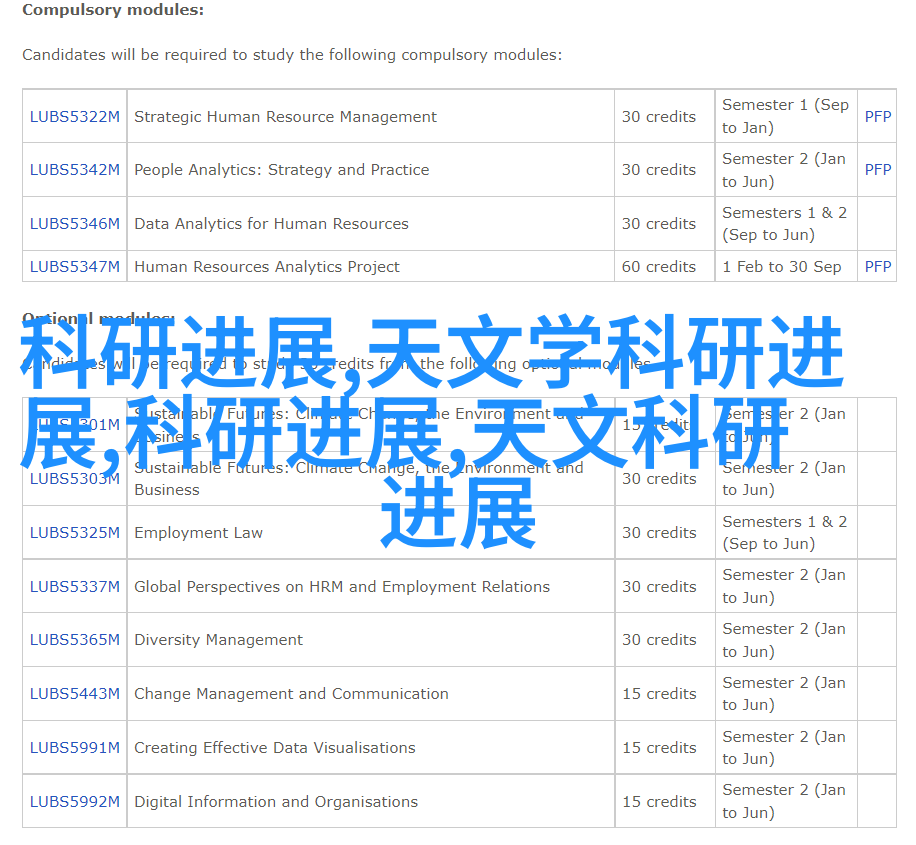Viewport: 916px width, 845px height.
Task: Open PFP link in Strategic Human Resource Management row
Action: tap(877, 117)
